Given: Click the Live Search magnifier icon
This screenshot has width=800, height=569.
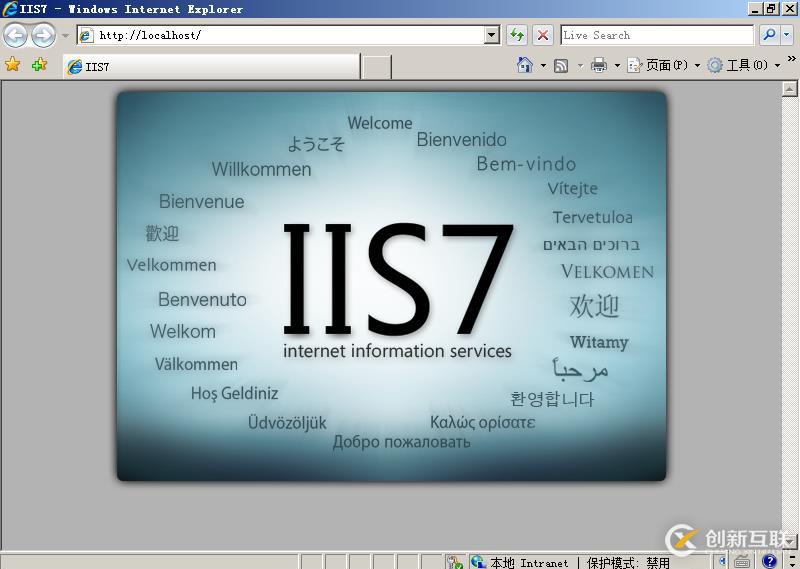Looking at the screenshot, I should (x=768, y=35).
